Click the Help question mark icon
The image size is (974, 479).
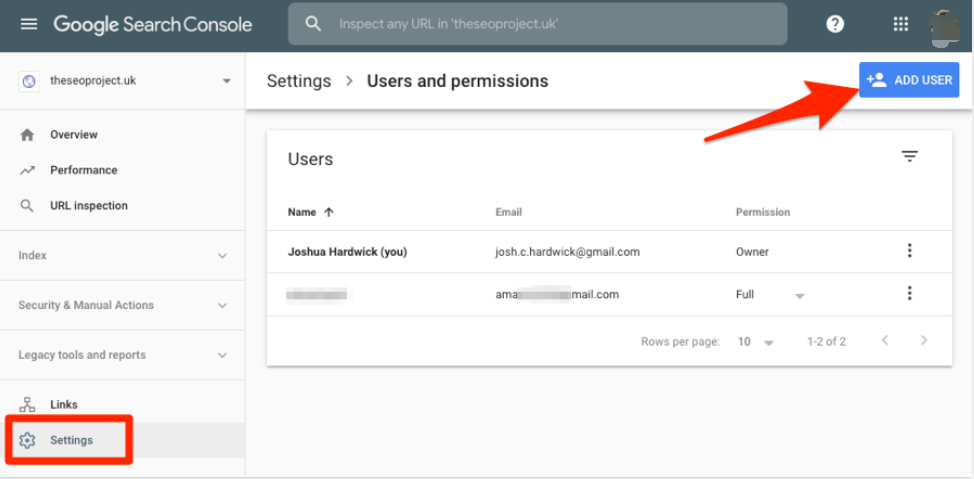tap(835, 24)
